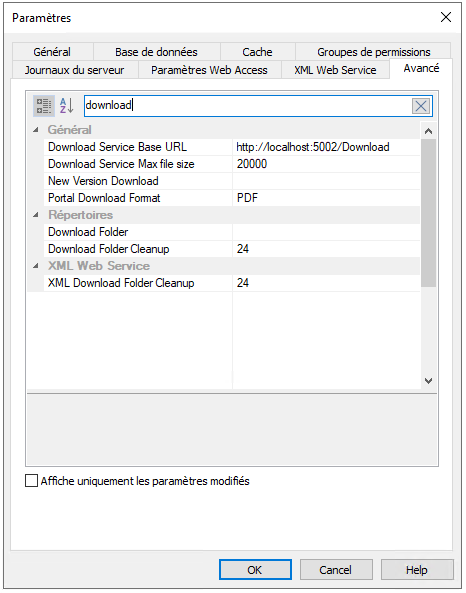
Task: Clear the download search filter
Action: (421, 106)
